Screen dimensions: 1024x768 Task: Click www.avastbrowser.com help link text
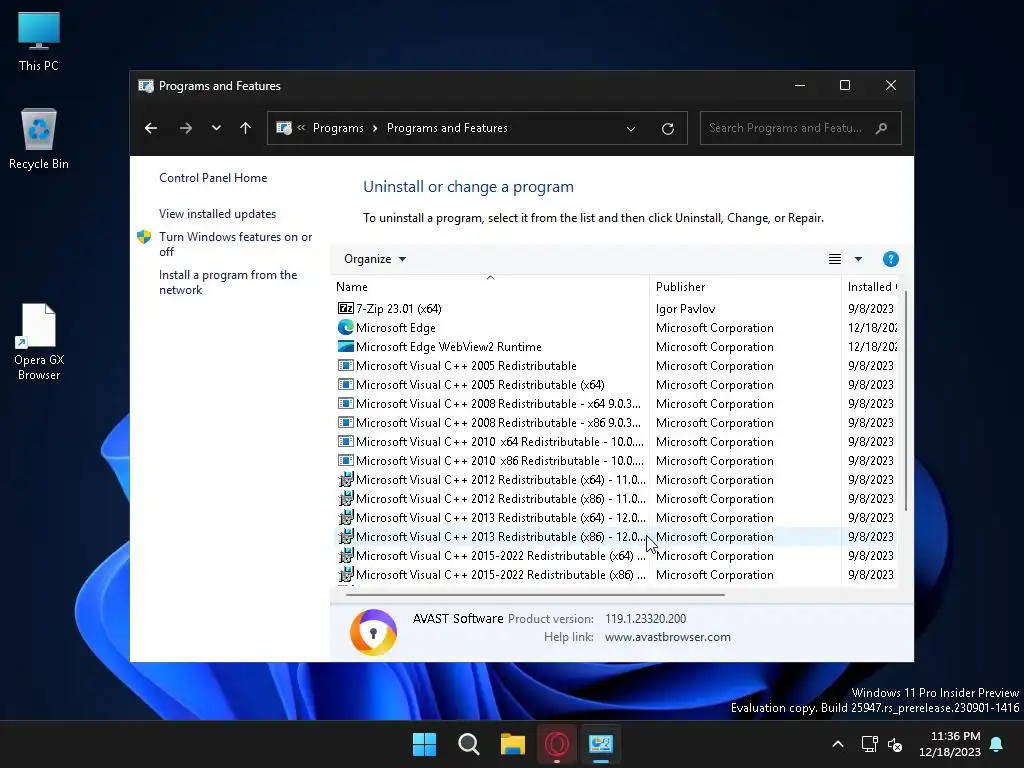point(667,637)
